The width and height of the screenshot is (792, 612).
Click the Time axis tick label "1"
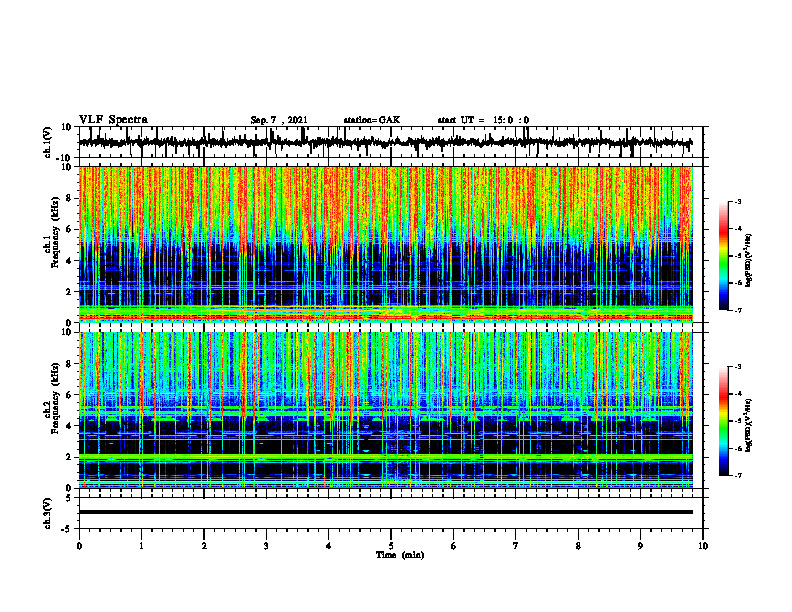tap(141, 546)
